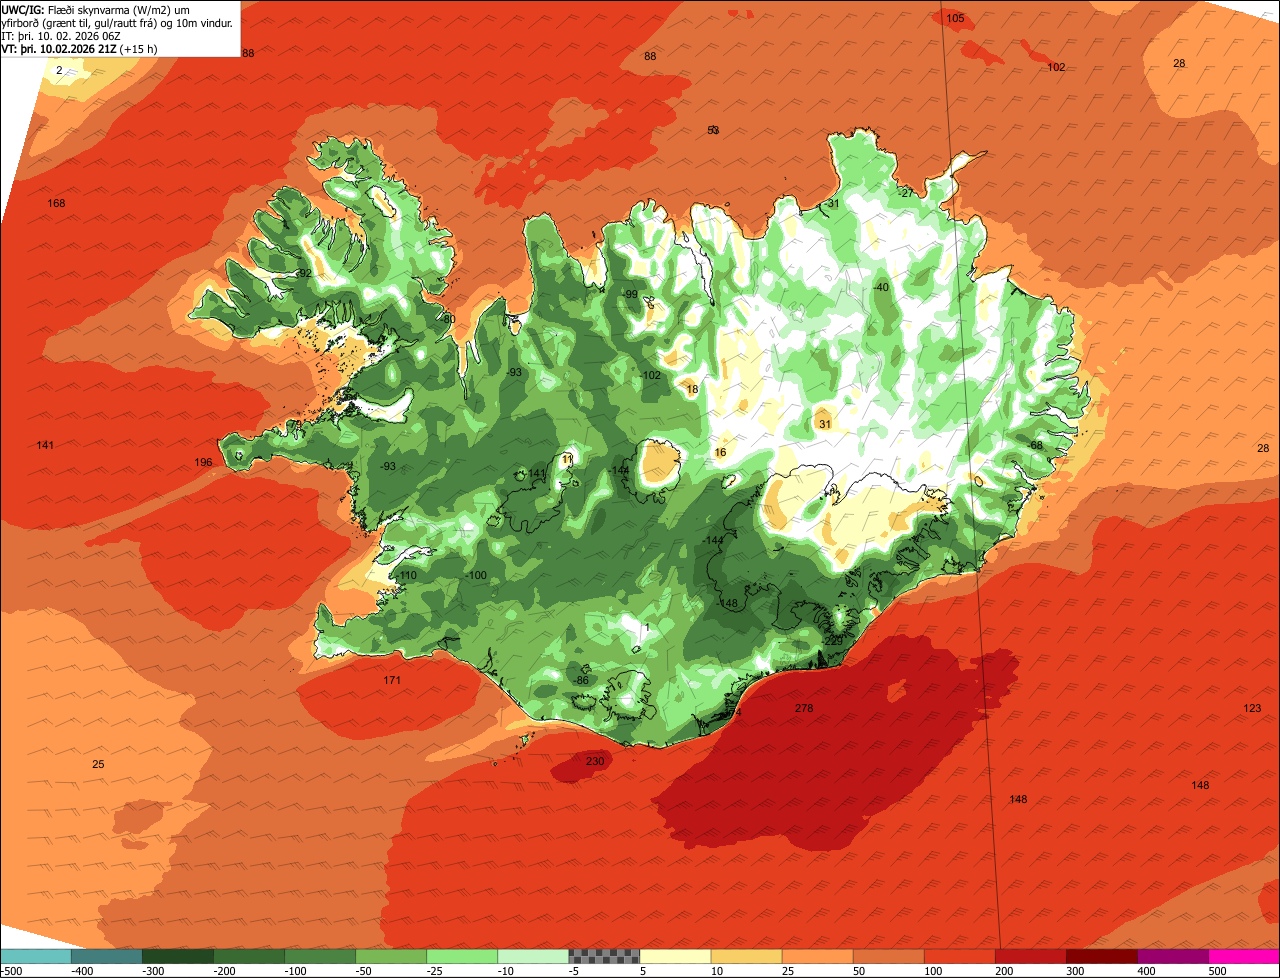
Task: Click the map value '171' southwest of Iceland
Action: (392, 680)
